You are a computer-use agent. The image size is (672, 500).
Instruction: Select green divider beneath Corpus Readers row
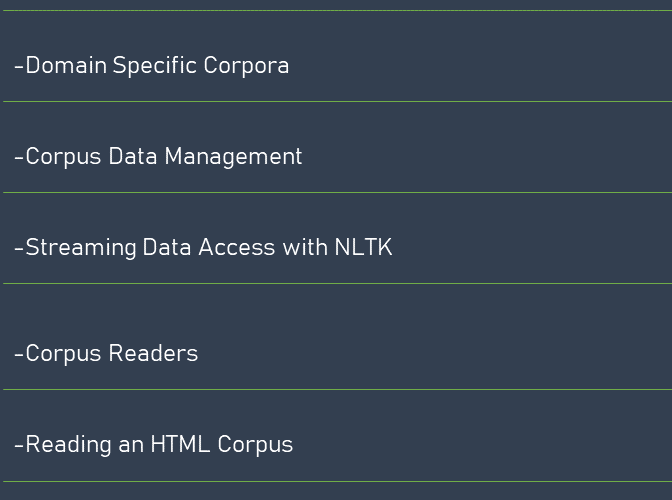click(338, 389)
